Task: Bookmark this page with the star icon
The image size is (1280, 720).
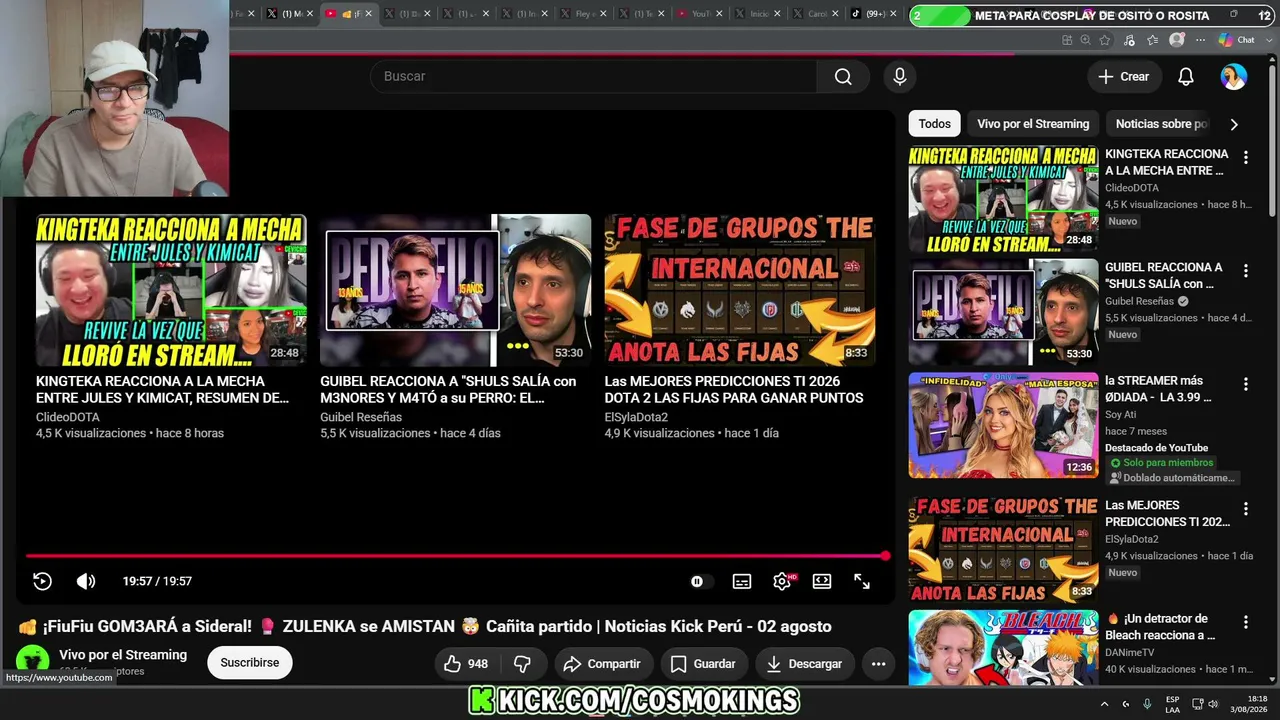Action: point(1105,40)
